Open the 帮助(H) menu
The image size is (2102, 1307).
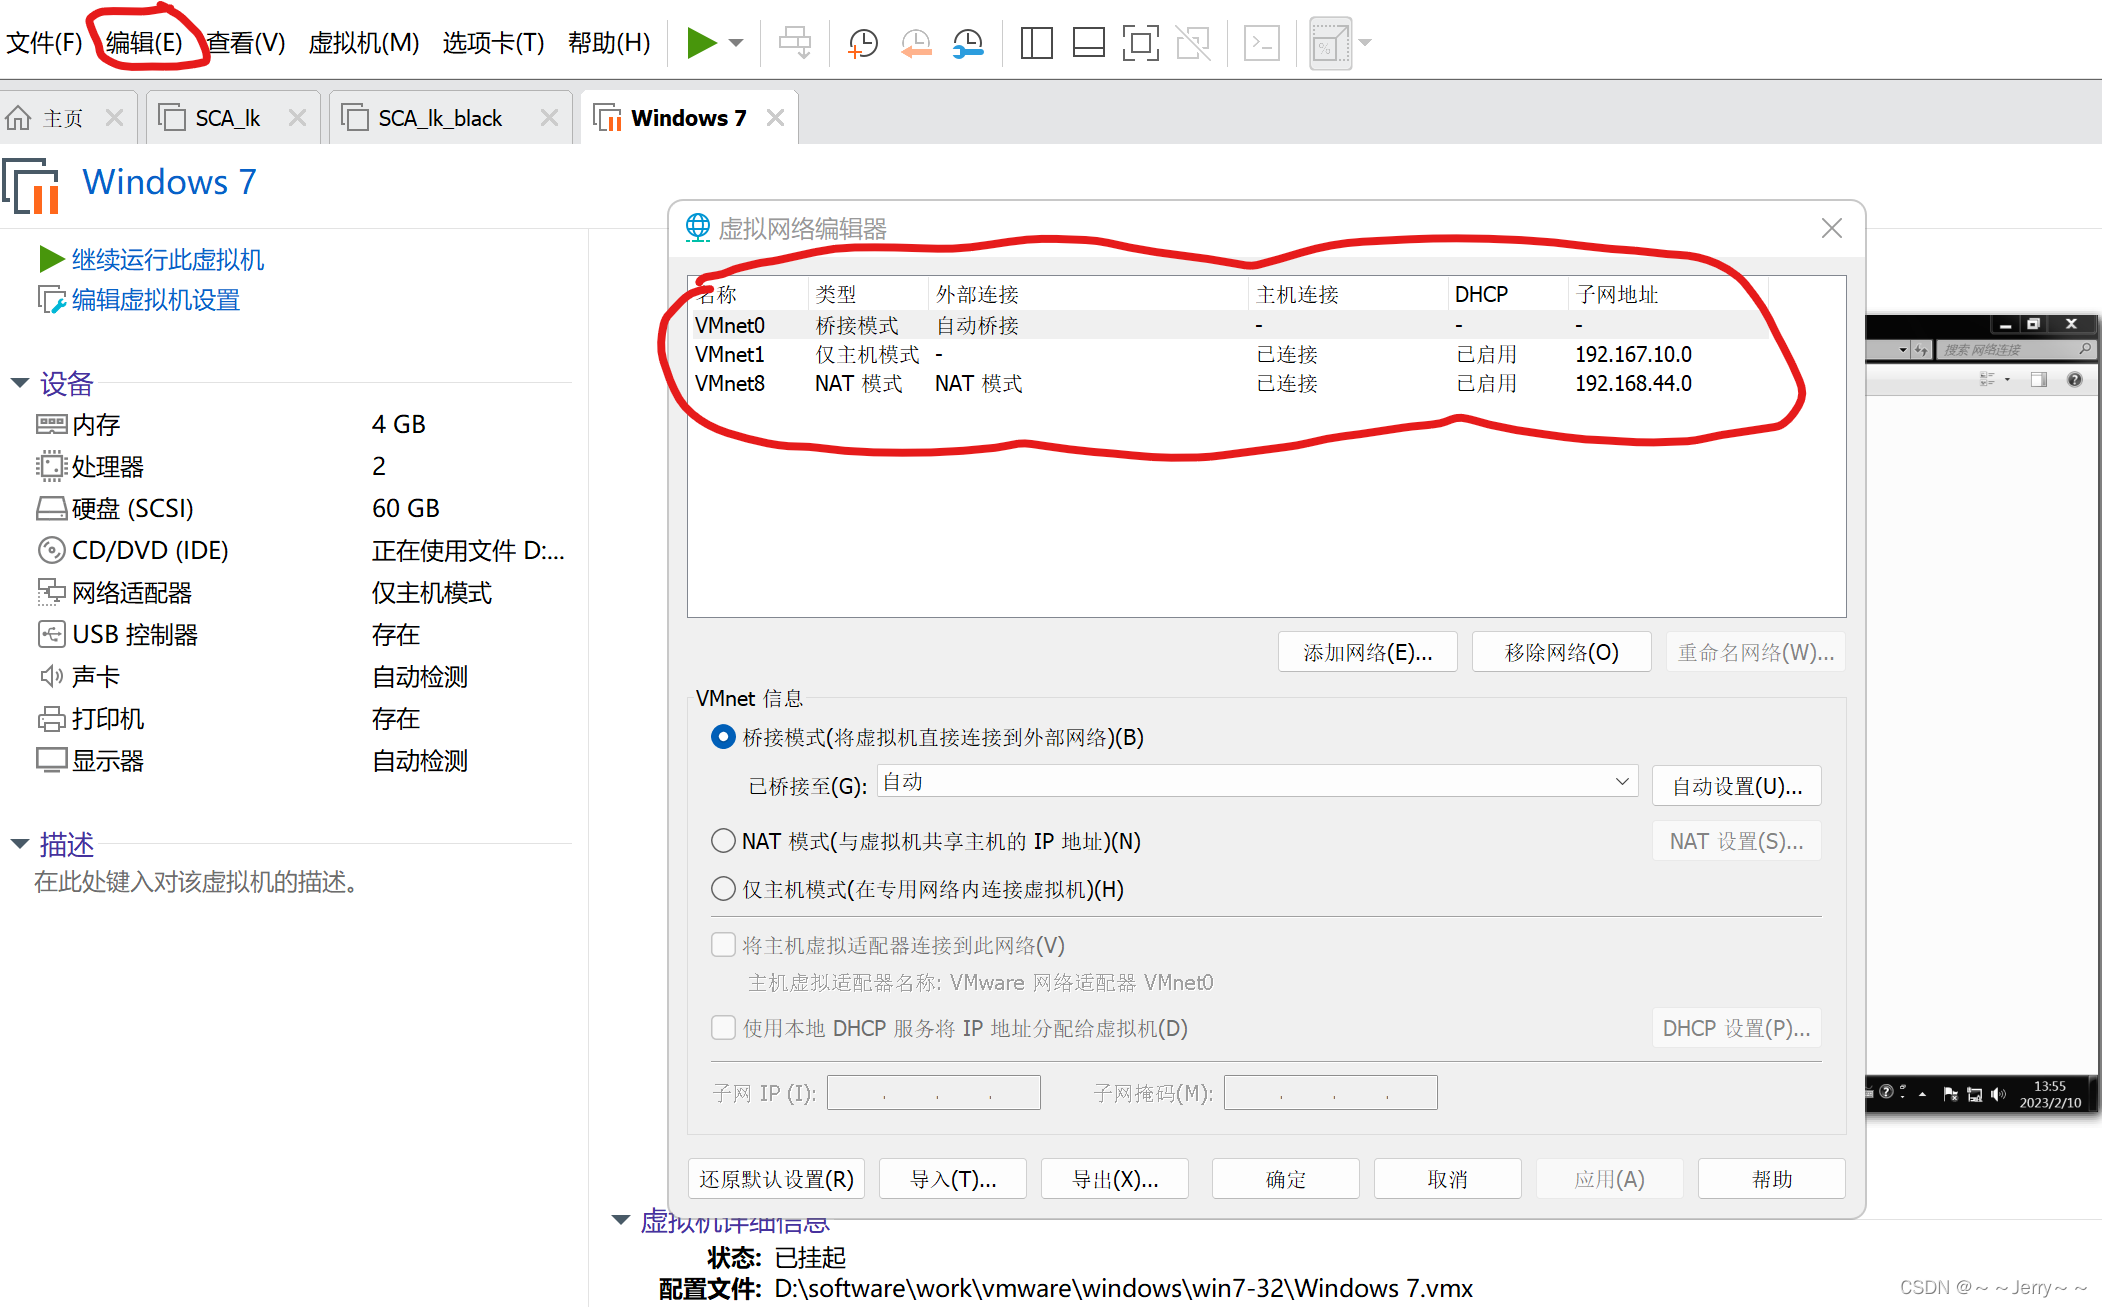tap(609, 43)
